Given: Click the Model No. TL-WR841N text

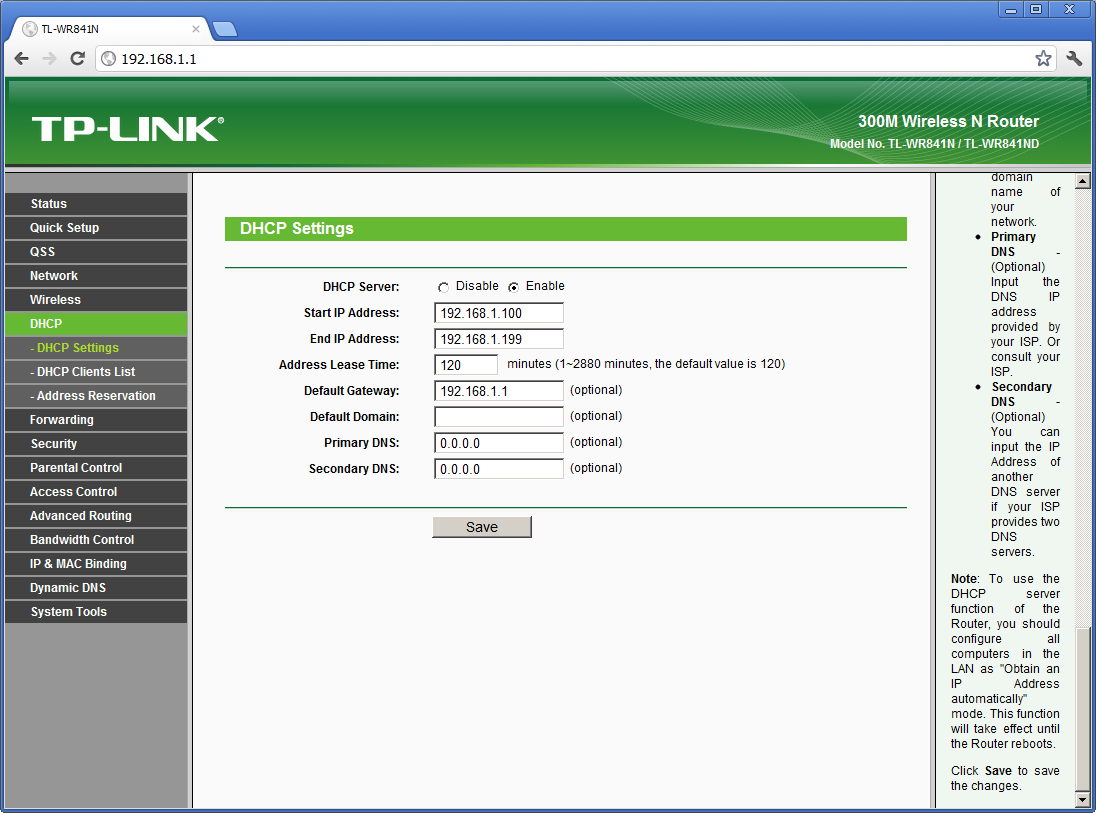Looking at the screenshot, I should click(935, 144).
